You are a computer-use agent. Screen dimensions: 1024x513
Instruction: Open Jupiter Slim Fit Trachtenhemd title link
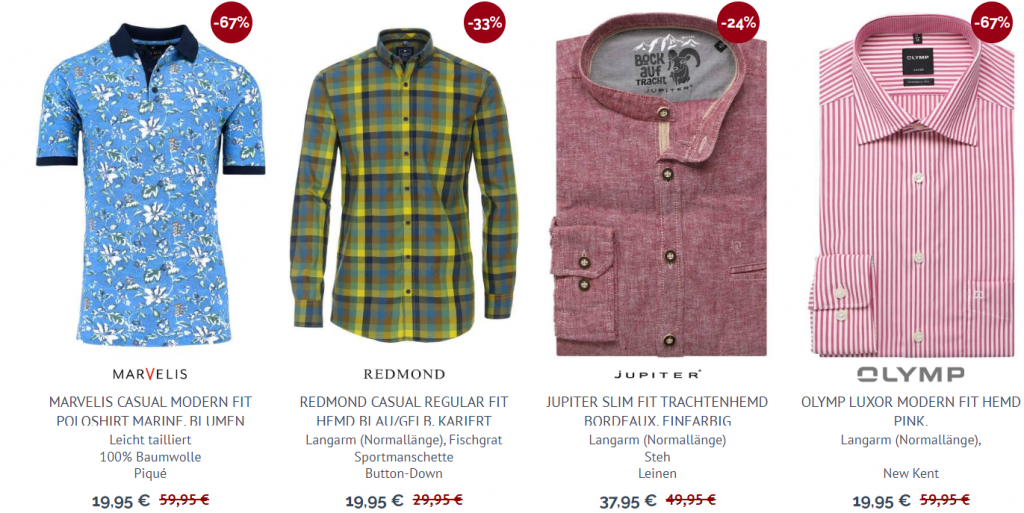[657, 411]
